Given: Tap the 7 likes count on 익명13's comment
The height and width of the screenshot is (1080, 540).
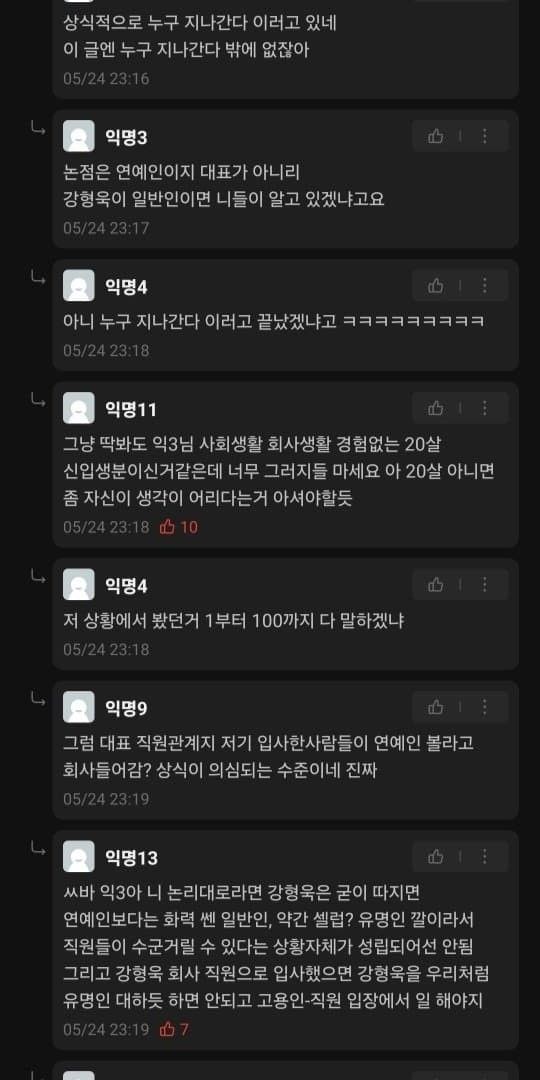Looking at the screenshot, I should coord(174,1029).
